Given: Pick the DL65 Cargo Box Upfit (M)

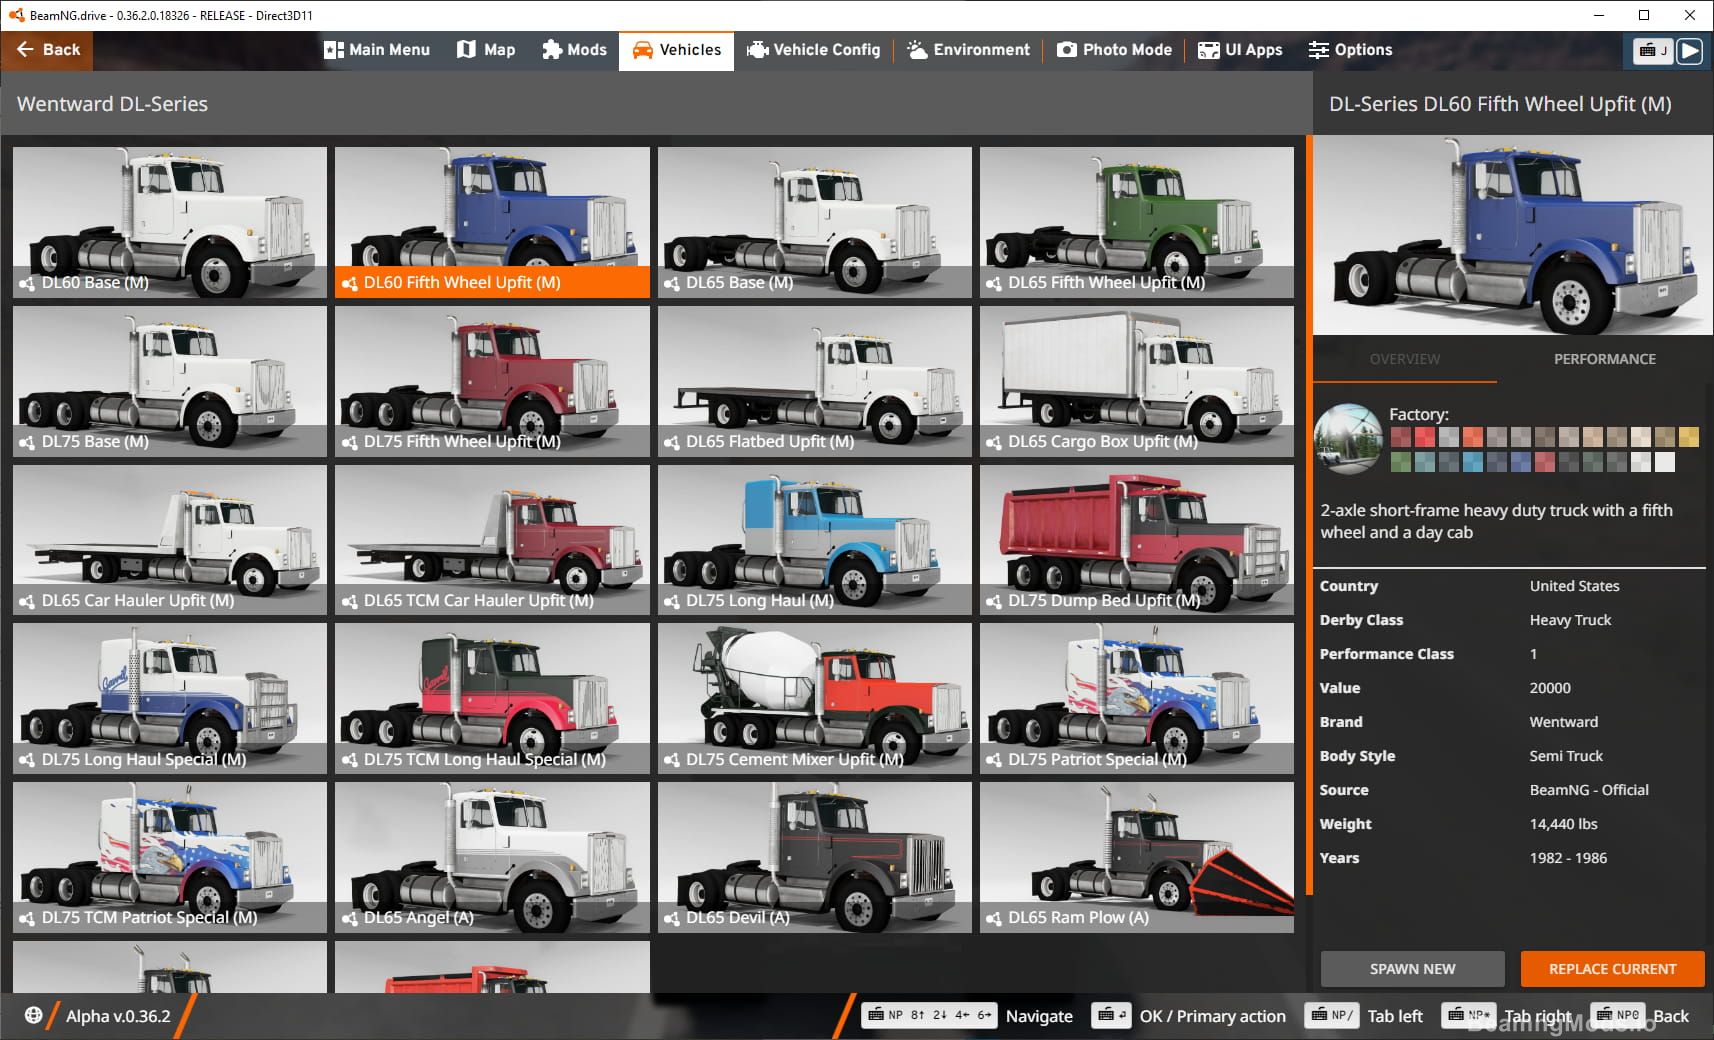Looking at the screenshot, I should [x=1137, y=381].
